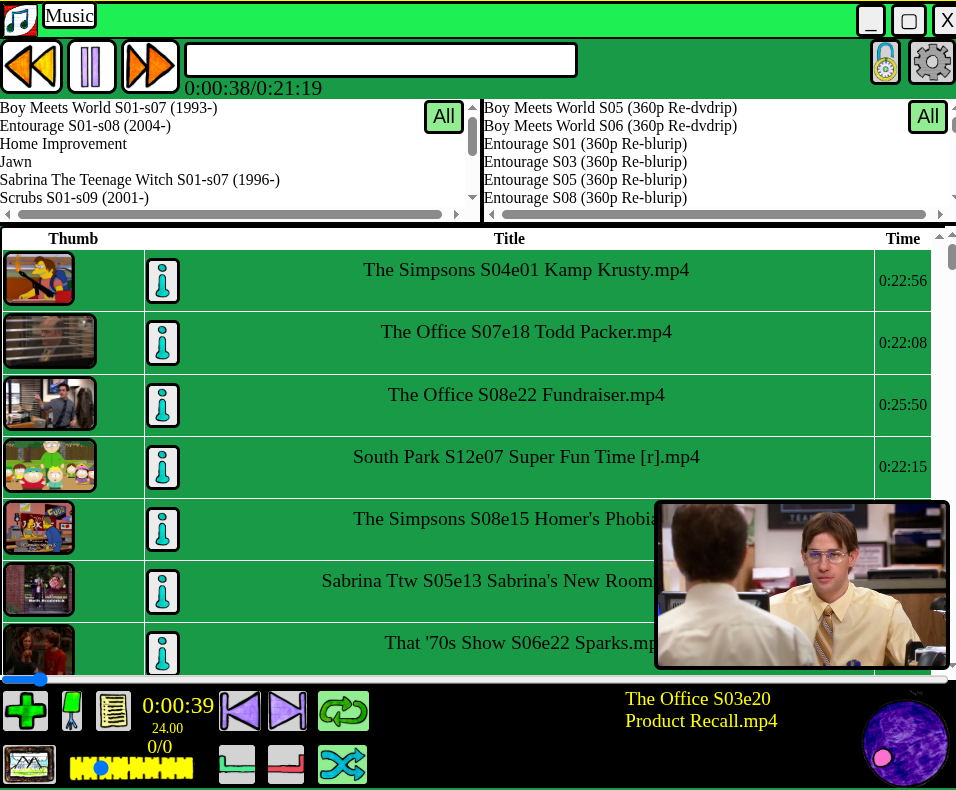Select Home Improvement in the shows list
956x790 pixels.
(x=63, y=144)
